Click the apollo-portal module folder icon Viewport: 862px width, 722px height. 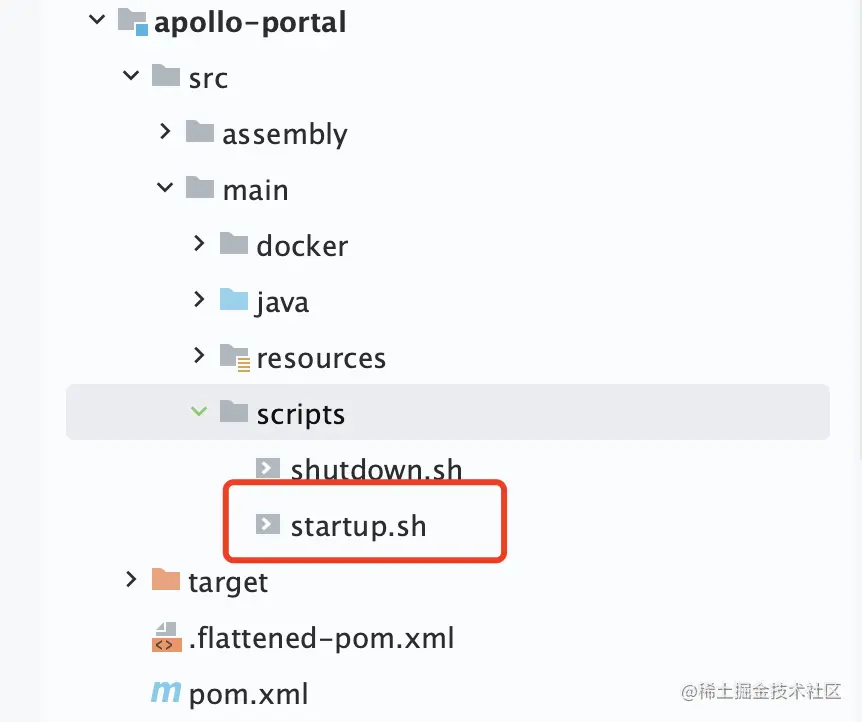point(133,21)
